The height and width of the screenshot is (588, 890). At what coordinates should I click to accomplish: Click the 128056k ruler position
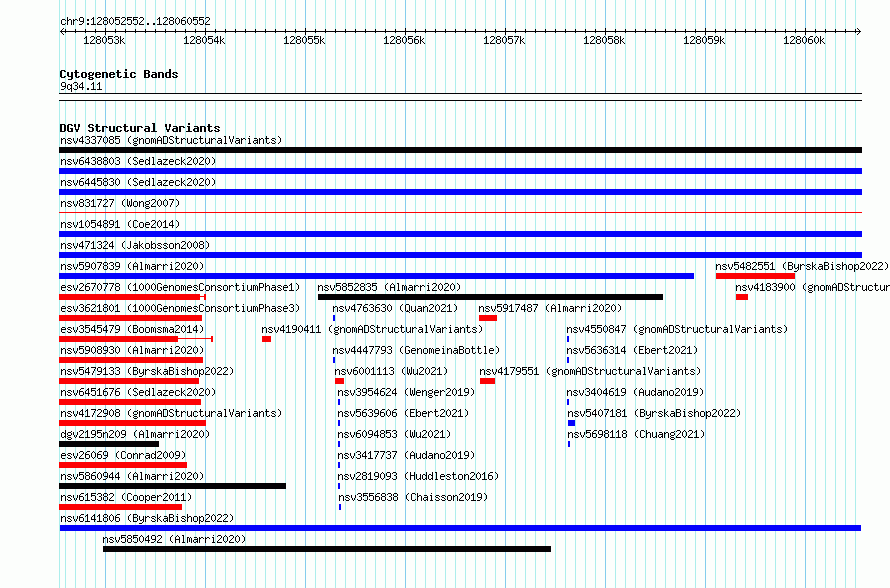404,40
